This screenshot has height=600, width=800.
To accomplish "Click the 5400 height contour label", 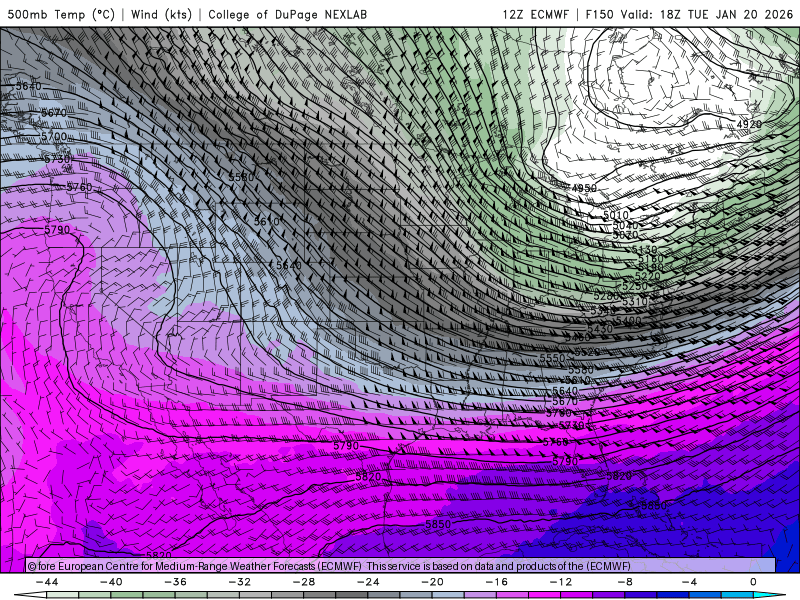I will [629, 321].
